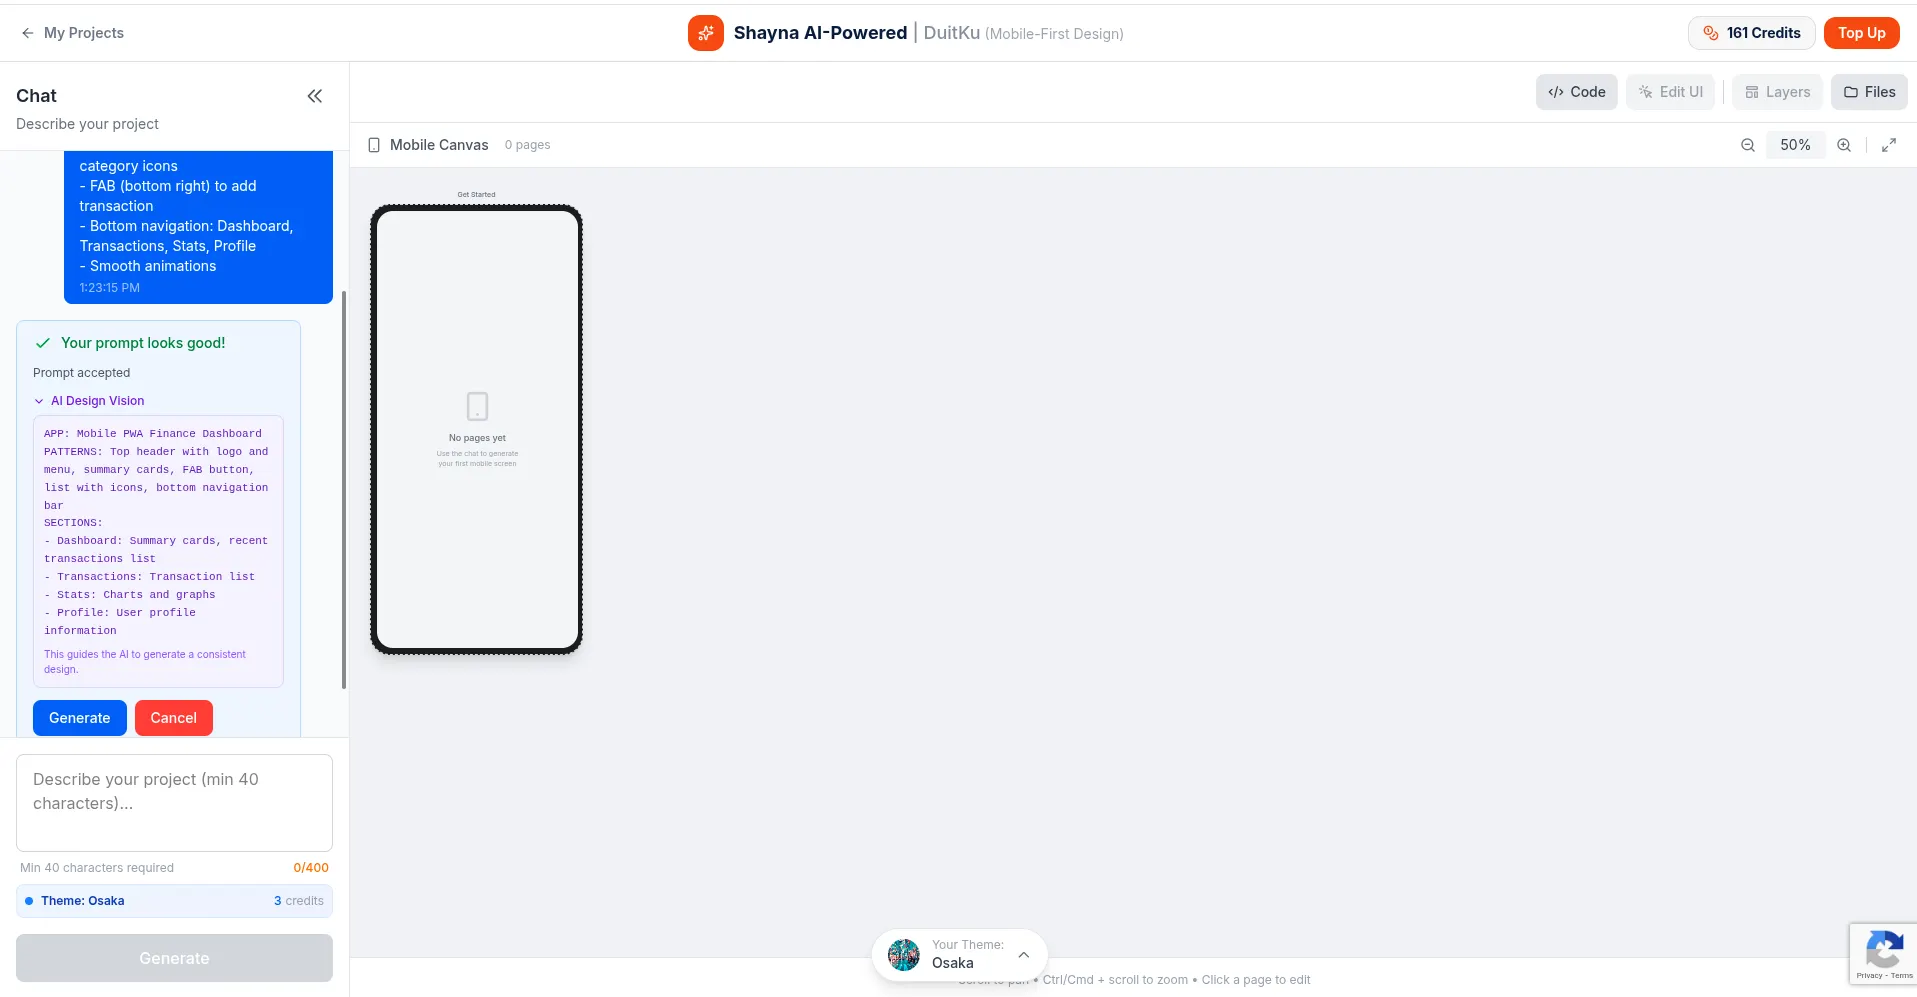1917x997 pixels.
Task: Go back to My Projects
Action: coord(72,33)
